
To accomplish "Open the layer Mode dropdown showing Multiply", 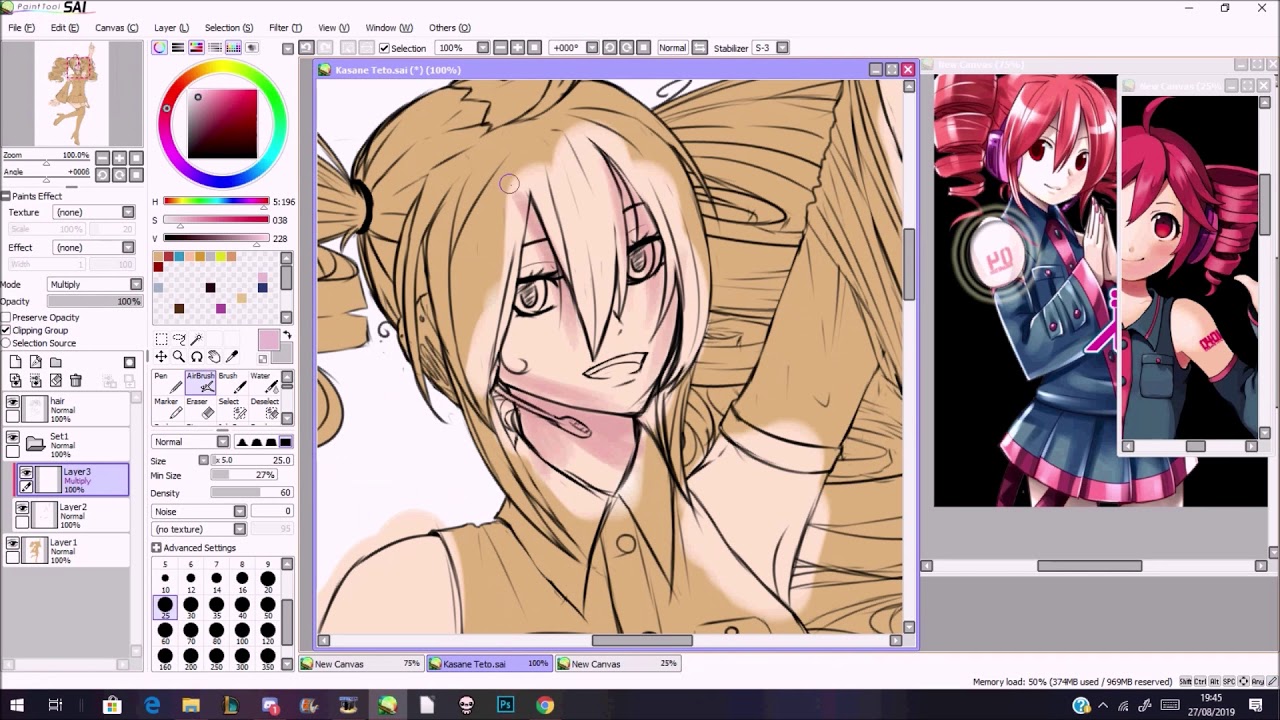I will pyautogui.click(x=94, y=285).
